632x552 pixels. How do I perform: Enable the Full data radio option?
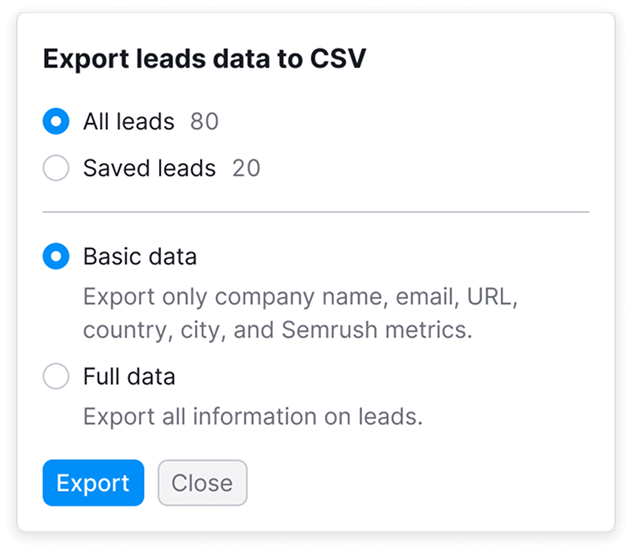coord(56,377)
